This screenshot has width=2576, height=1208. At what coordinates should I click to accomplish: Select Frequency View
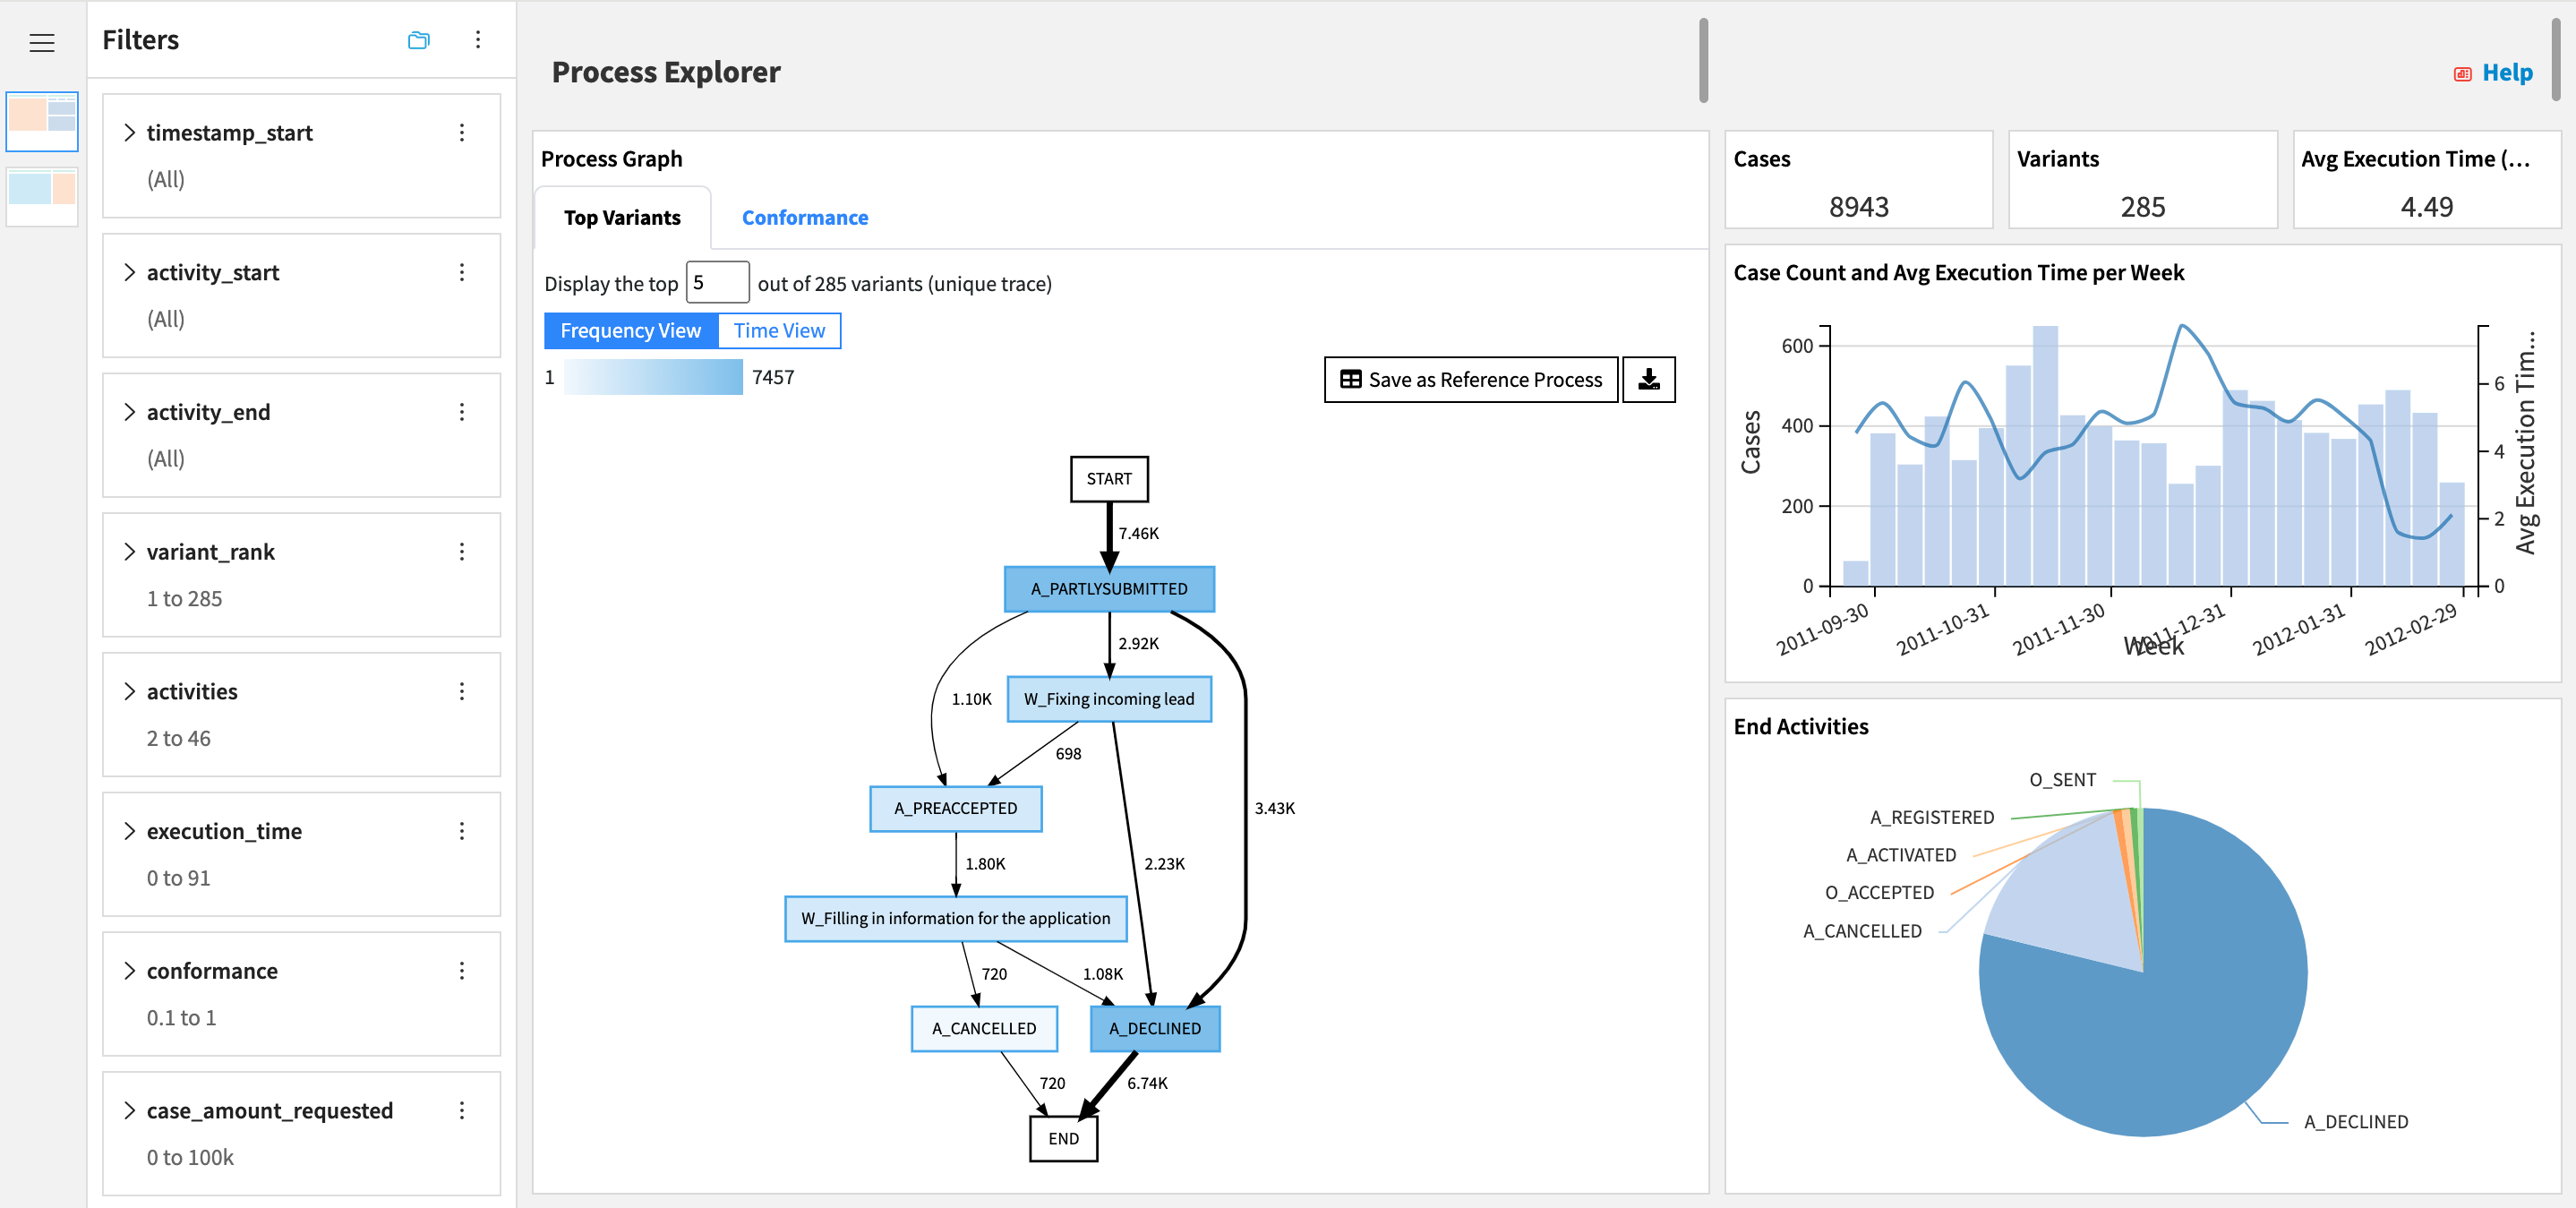630,330
